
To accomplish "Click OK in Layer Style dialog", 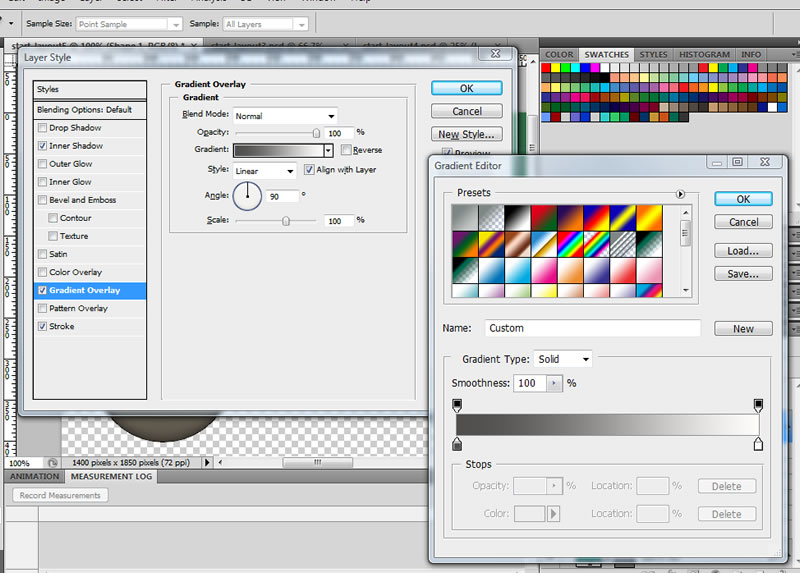I will pyautogui.click(x=466, y=88).
